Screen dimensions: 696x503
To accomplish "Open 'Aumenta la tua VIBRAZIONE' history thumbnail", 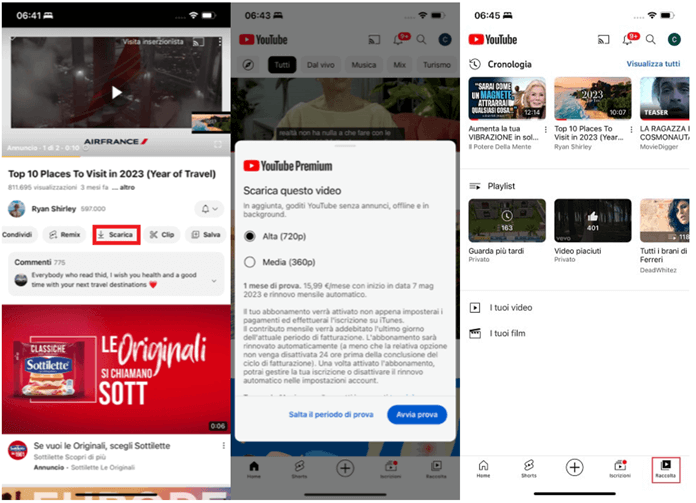I will [x=507, y=99].
